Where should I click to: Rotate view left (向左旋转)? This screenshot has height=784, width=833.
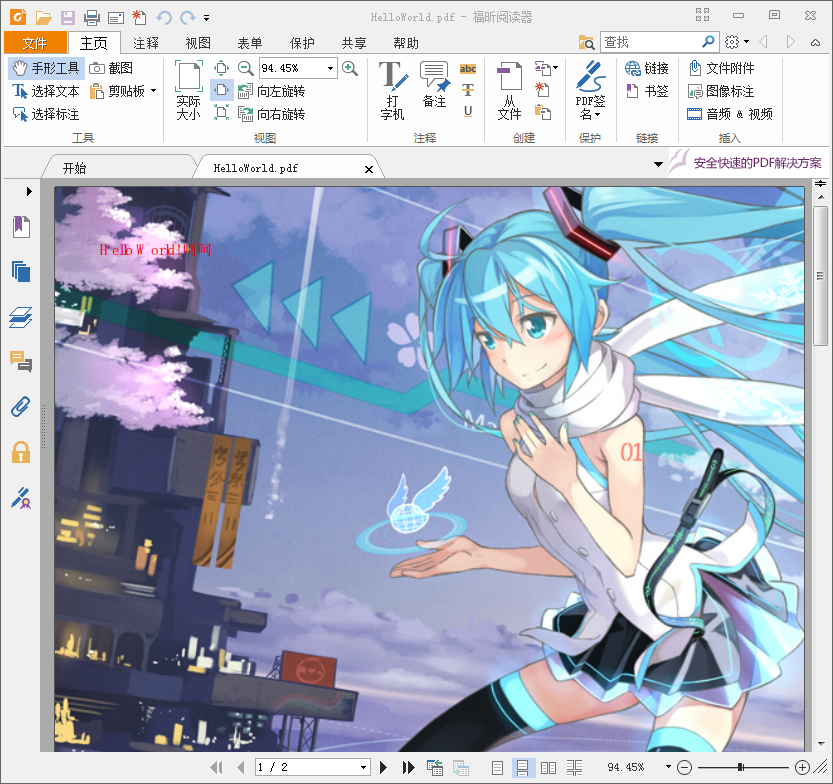(271, 91)
